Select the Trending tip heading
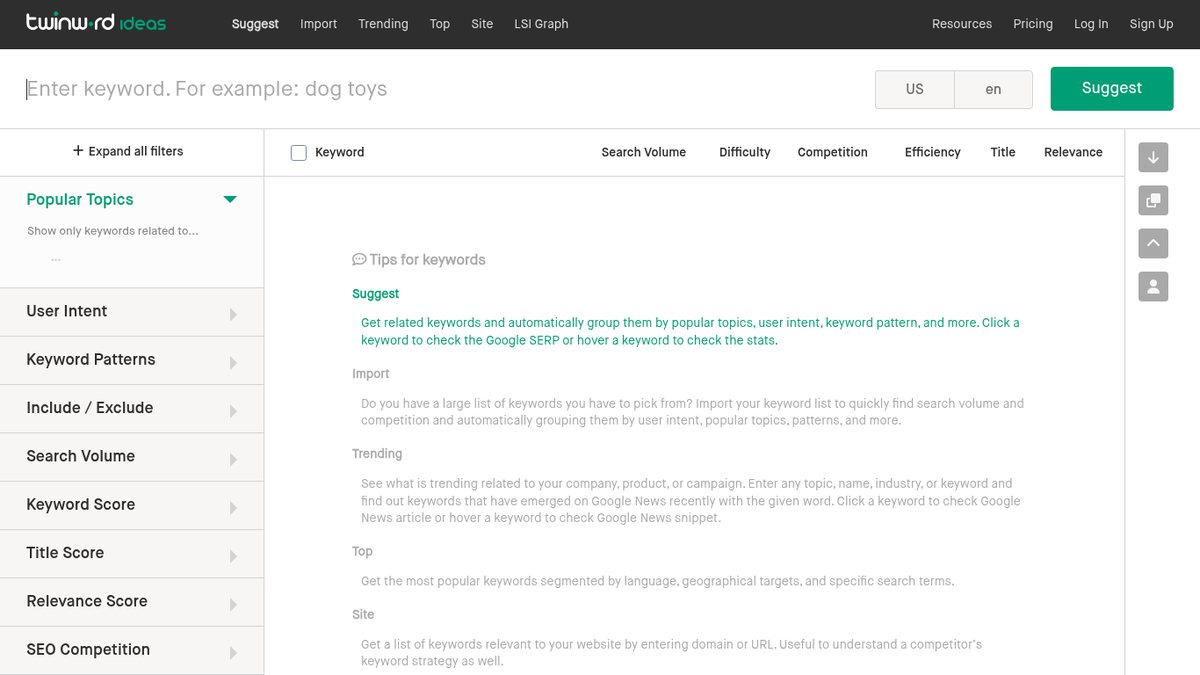The width and height of the screenshot is (1200, 675). (x=377, y=454)
